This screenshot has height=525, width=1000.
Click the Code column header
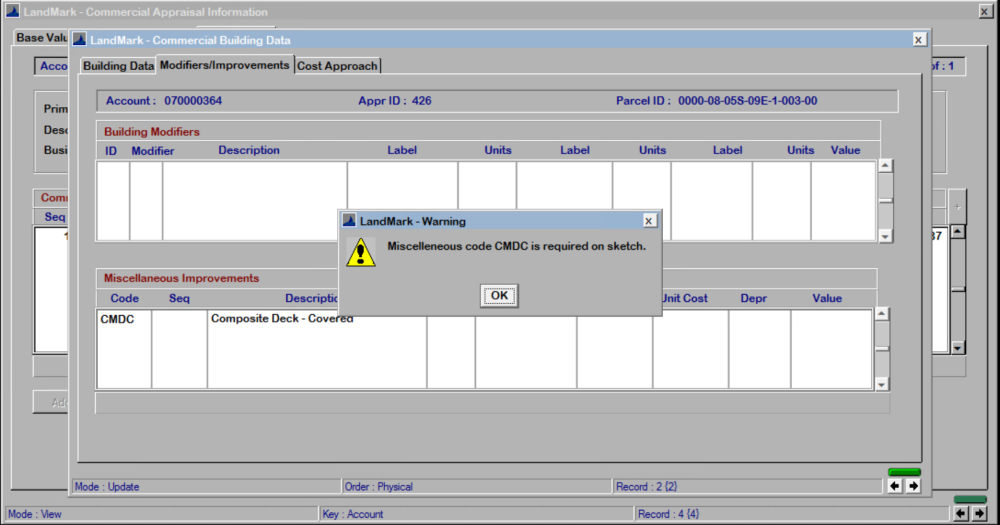[124, 298]
